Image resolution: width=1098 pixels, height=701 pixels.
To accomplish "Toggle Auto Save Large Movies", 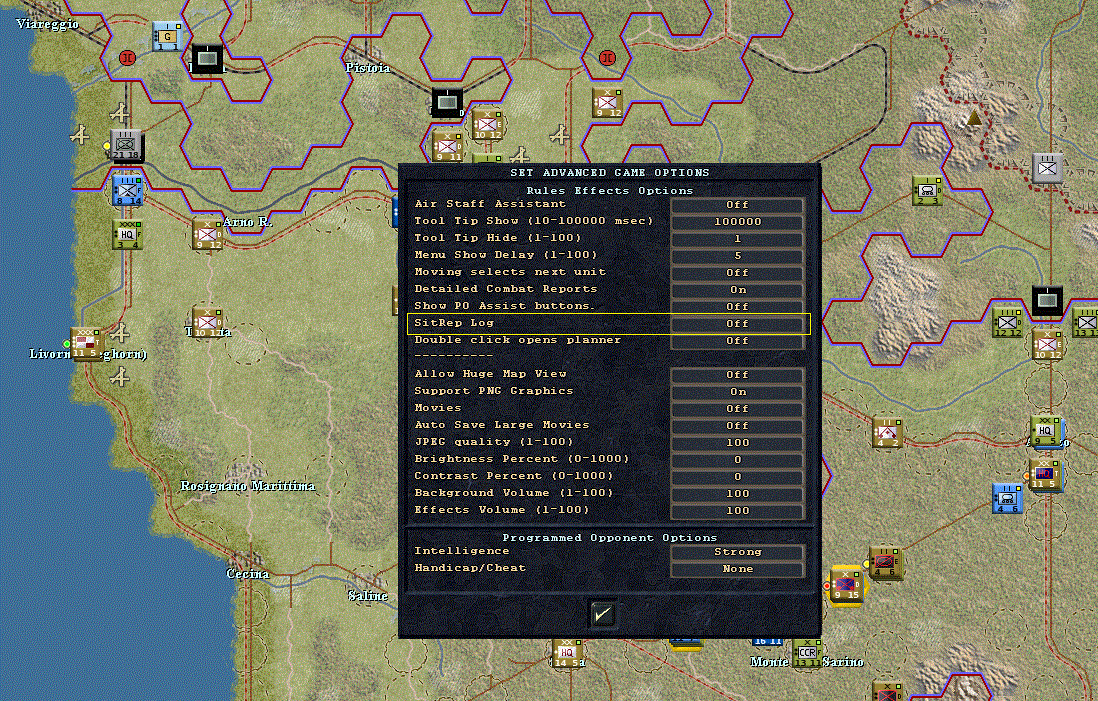I will 737,426.
